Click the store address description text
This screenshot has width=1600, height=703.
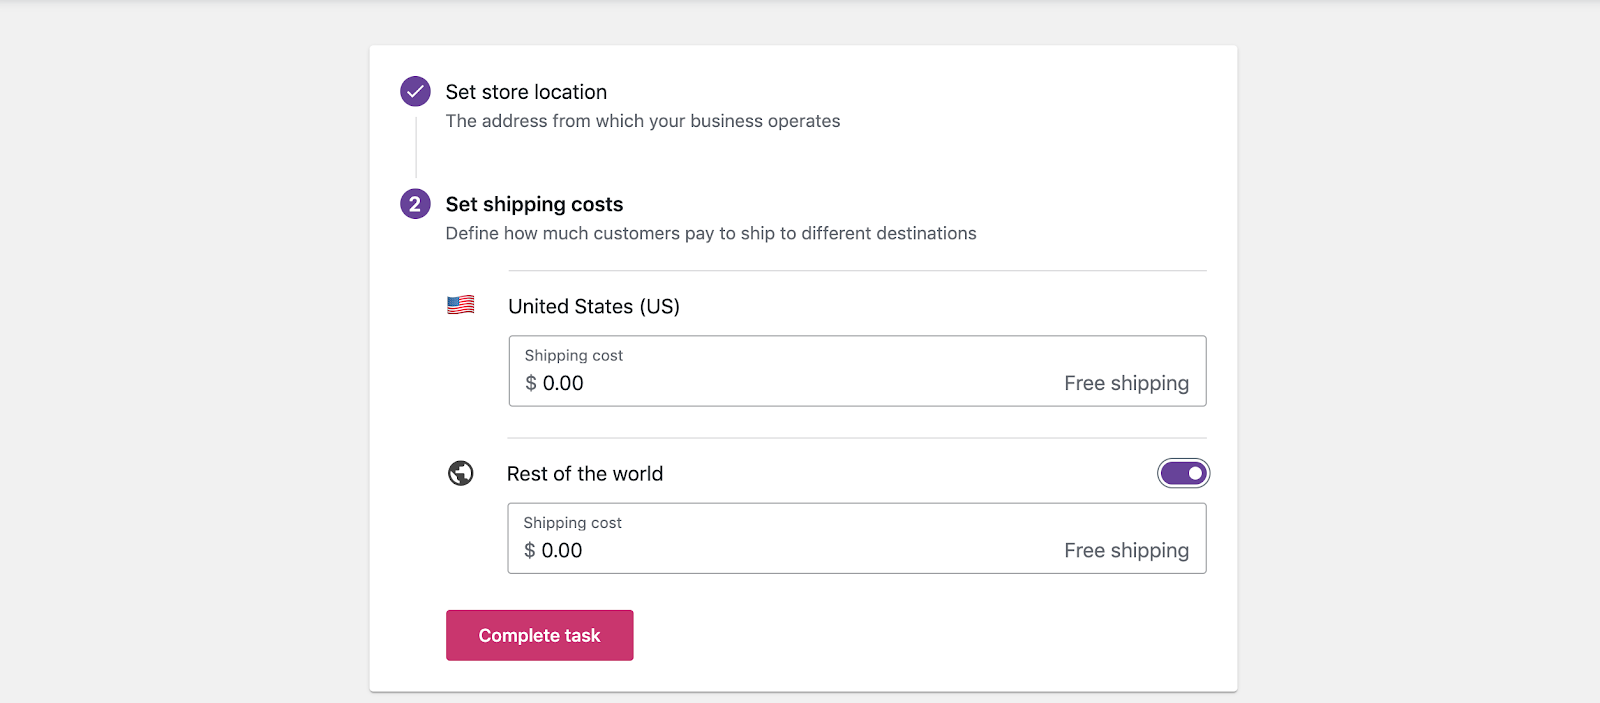[642, 121]
